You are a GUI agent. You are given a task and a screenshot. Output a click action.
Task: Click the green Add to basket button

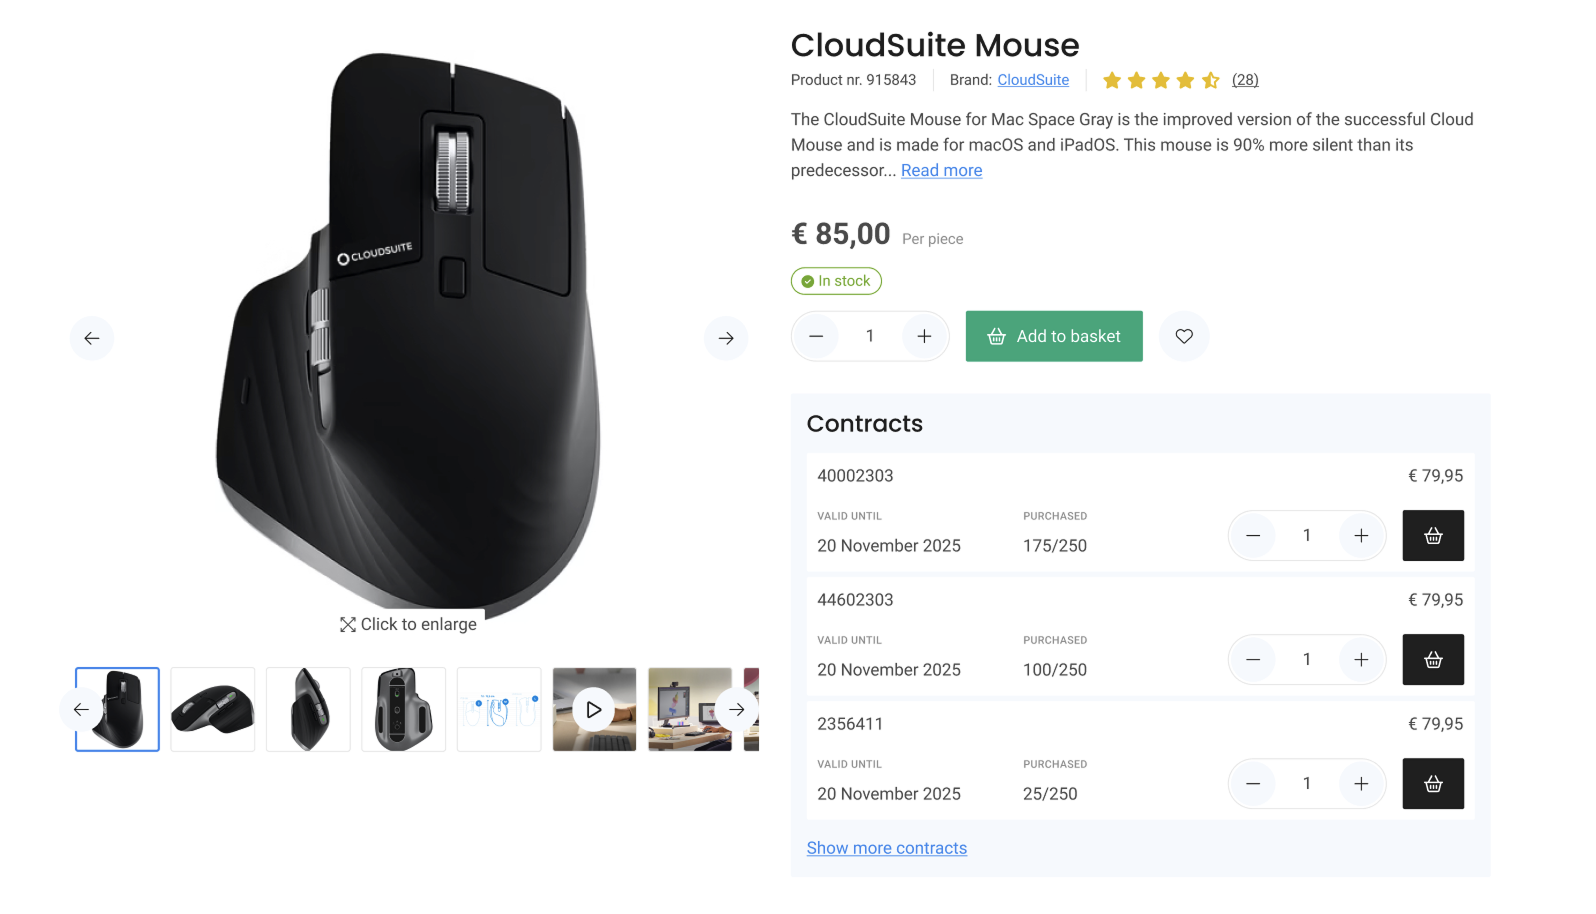click(x=1054, y=336)
